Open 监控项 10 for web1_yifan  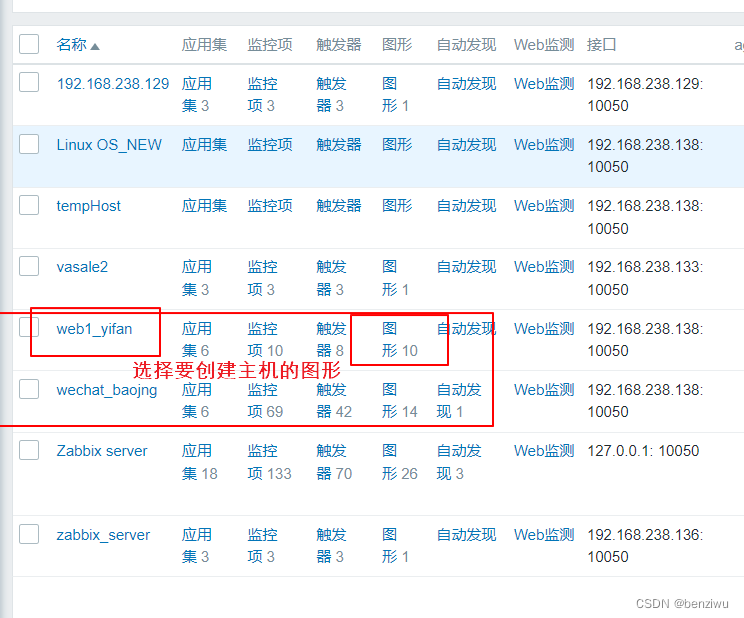point(265,339)
